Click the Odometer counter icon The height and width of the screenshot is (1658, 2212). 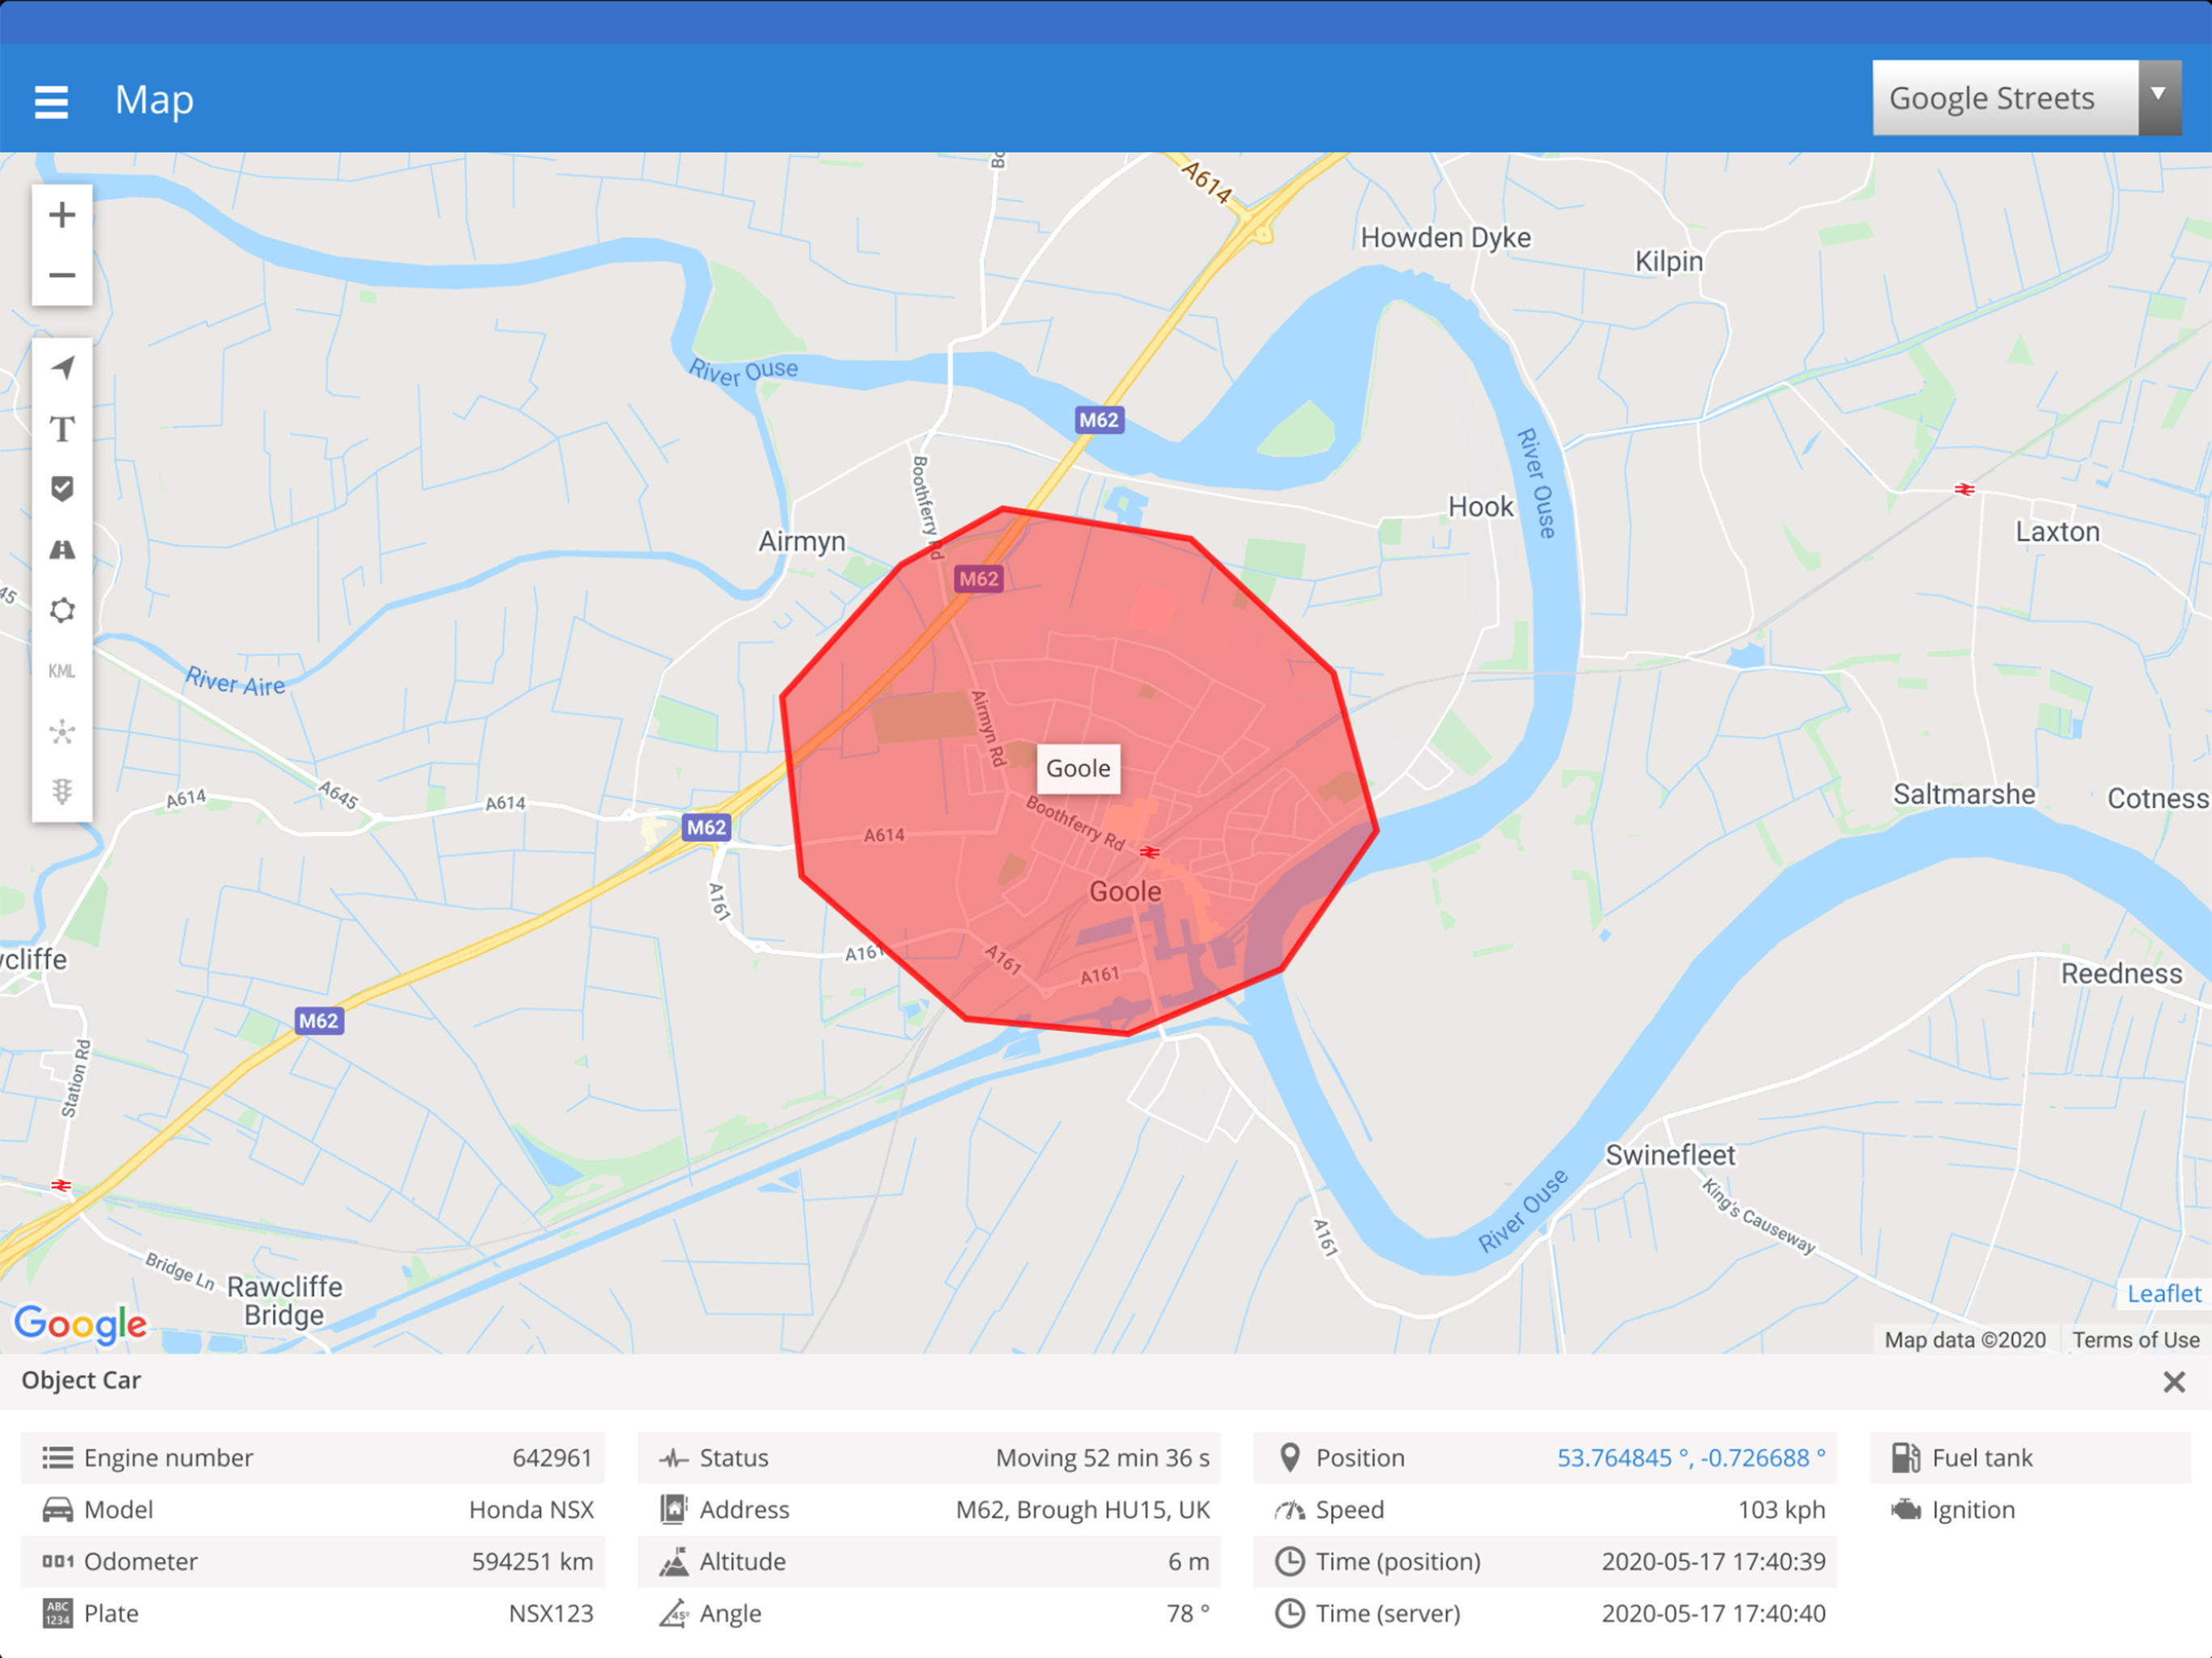coord(57,1562)
